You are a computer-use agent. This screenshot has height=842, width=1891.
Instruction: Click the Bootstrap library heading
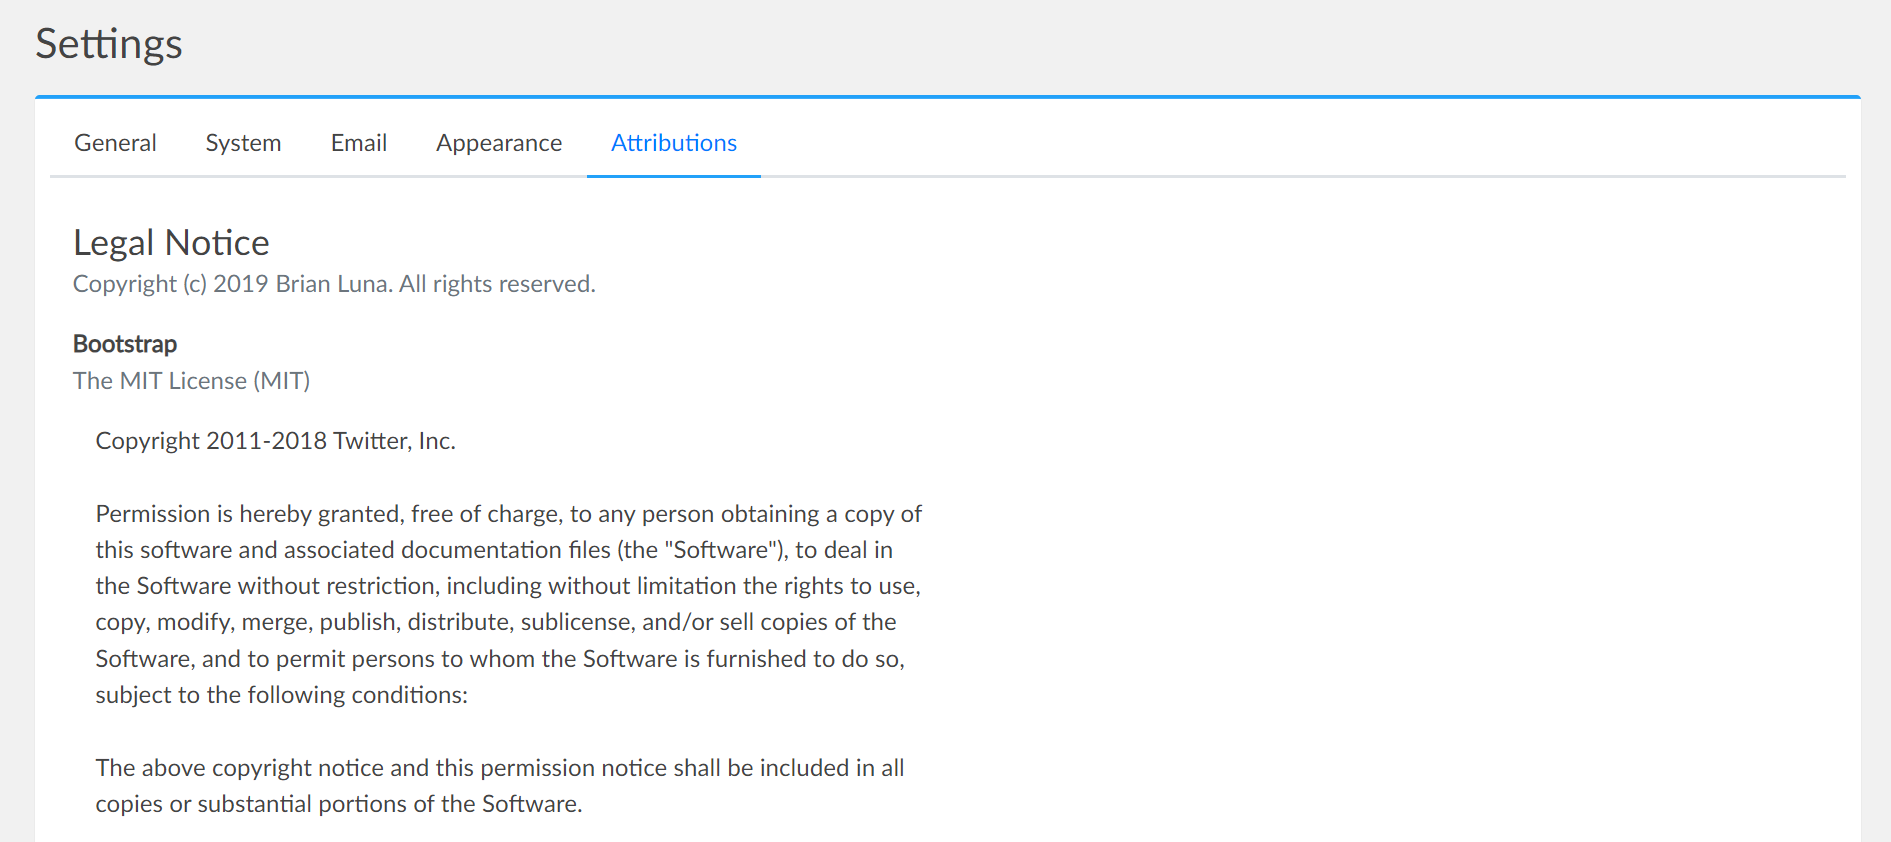click(x=125, y=344)
